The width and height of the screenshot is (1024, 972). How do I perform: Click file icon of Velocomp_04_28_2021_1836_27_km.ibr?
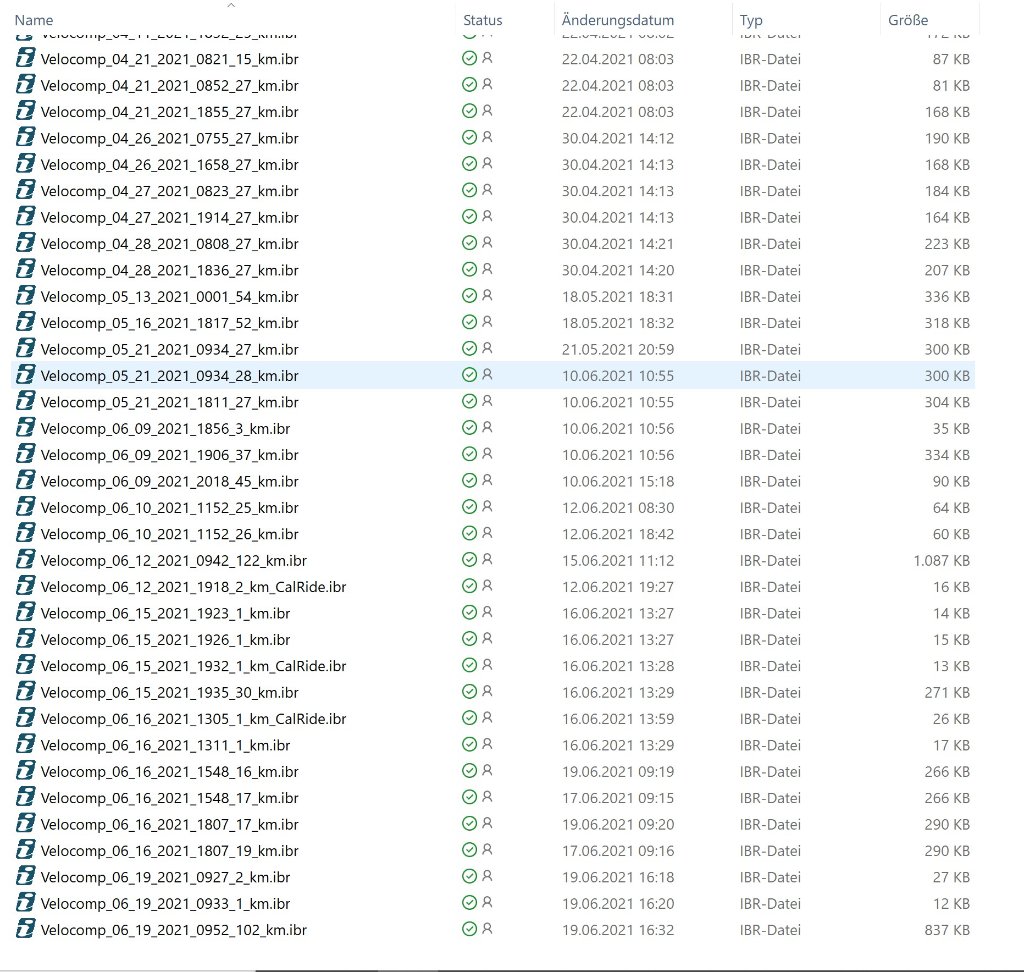click(25, 270)
